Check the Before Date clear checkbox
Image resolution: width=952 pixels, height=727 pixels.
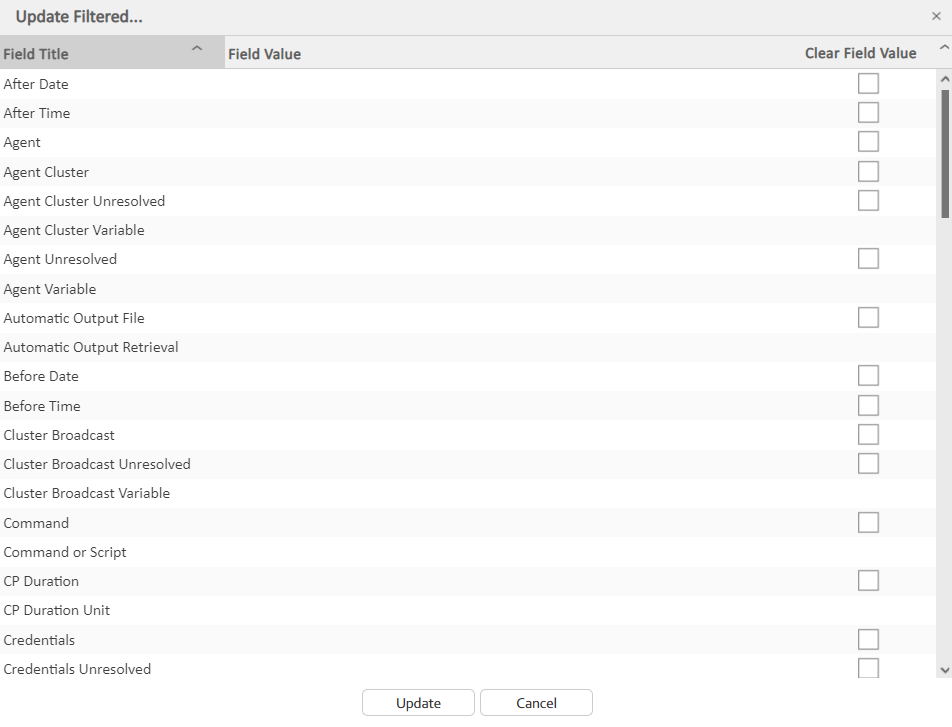[x=868, y=376]
